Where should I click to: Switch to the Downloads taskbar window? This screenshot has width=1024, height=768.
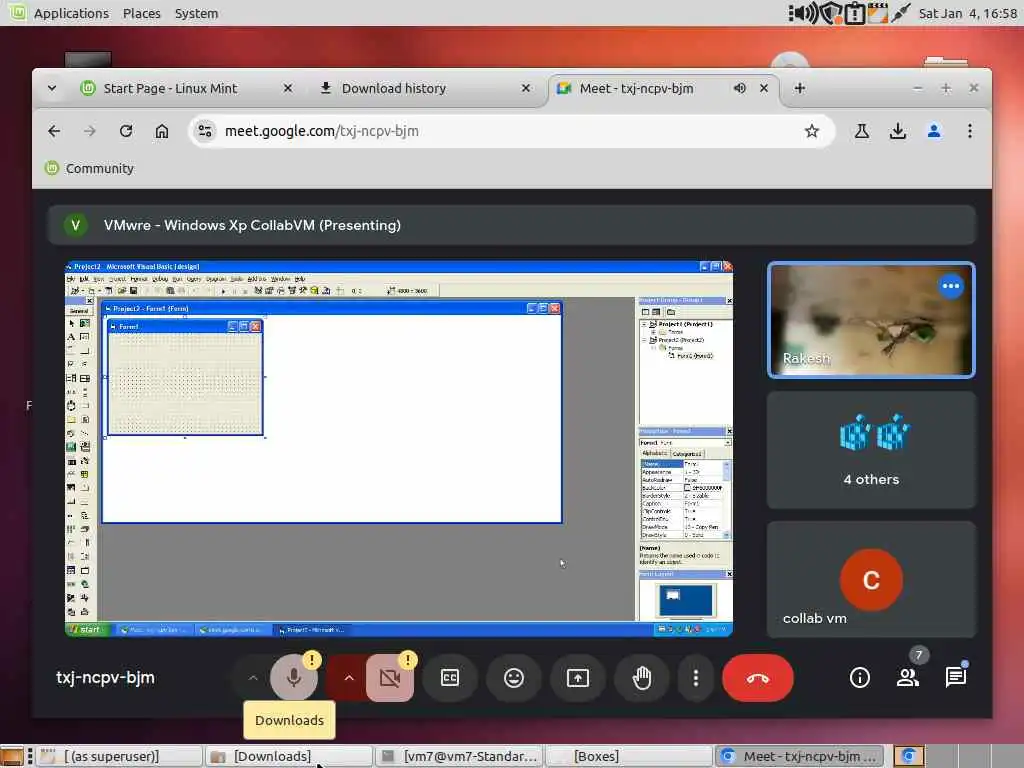[x=287, y=756]
